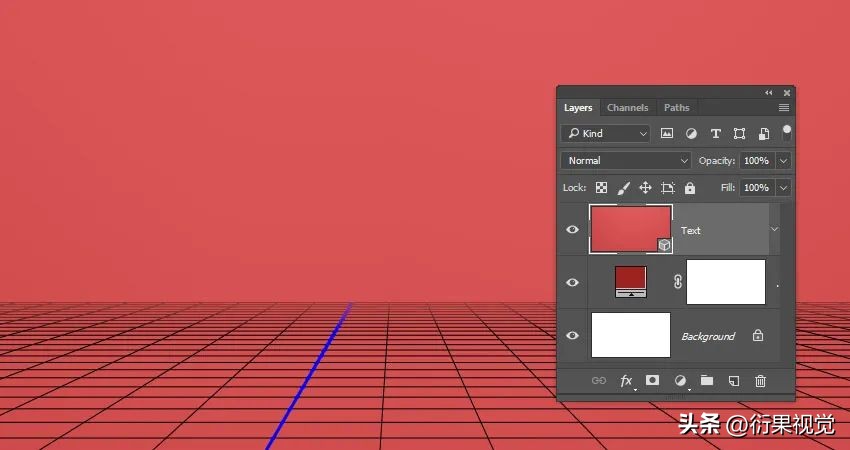The height and width of the screenshot is (450, 850).
Task: Filter layers by smart object icon
Action: click(x=764, y=133)
